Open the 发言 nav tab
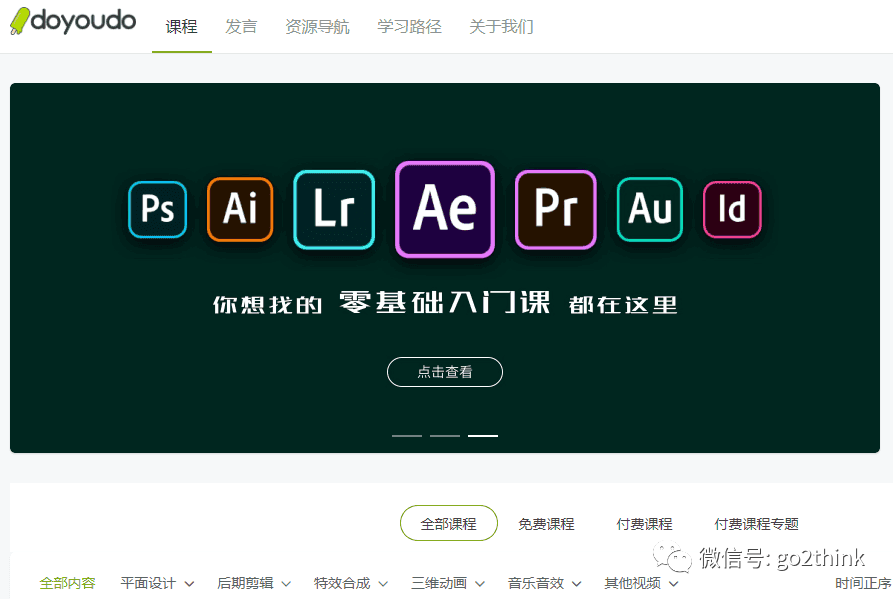Screen dimensions: 893x599 point(241,27)
